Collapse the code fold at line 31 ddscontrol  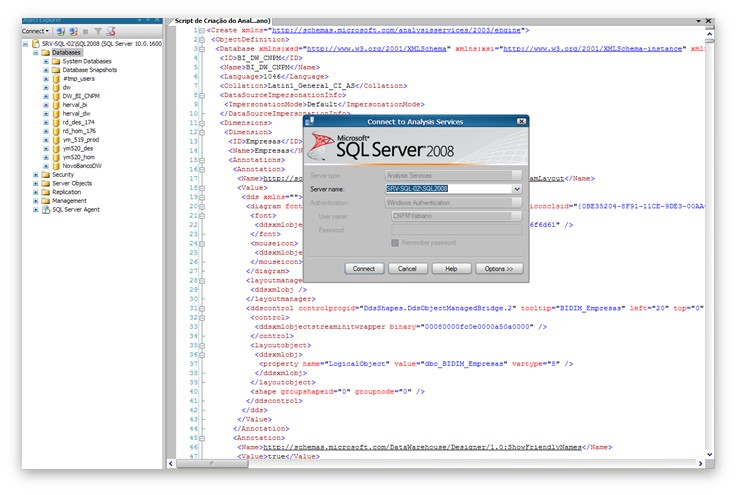click(202, 309)
